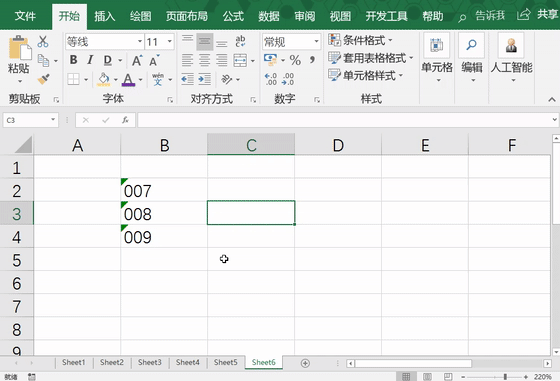The width and height of the screenshot is (560, 381).
Task: Activate the Format Painter brush
Action: click(x=43, y=79)
